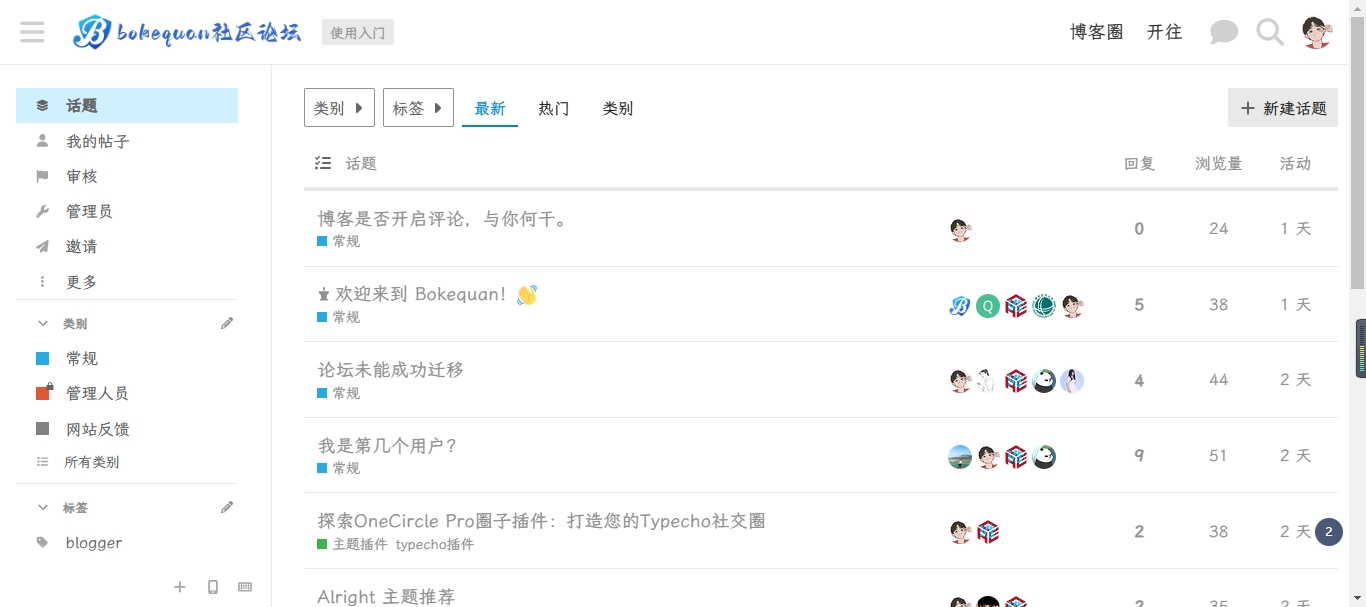Toggle the hamburger sidebar menu

[32, 32]
